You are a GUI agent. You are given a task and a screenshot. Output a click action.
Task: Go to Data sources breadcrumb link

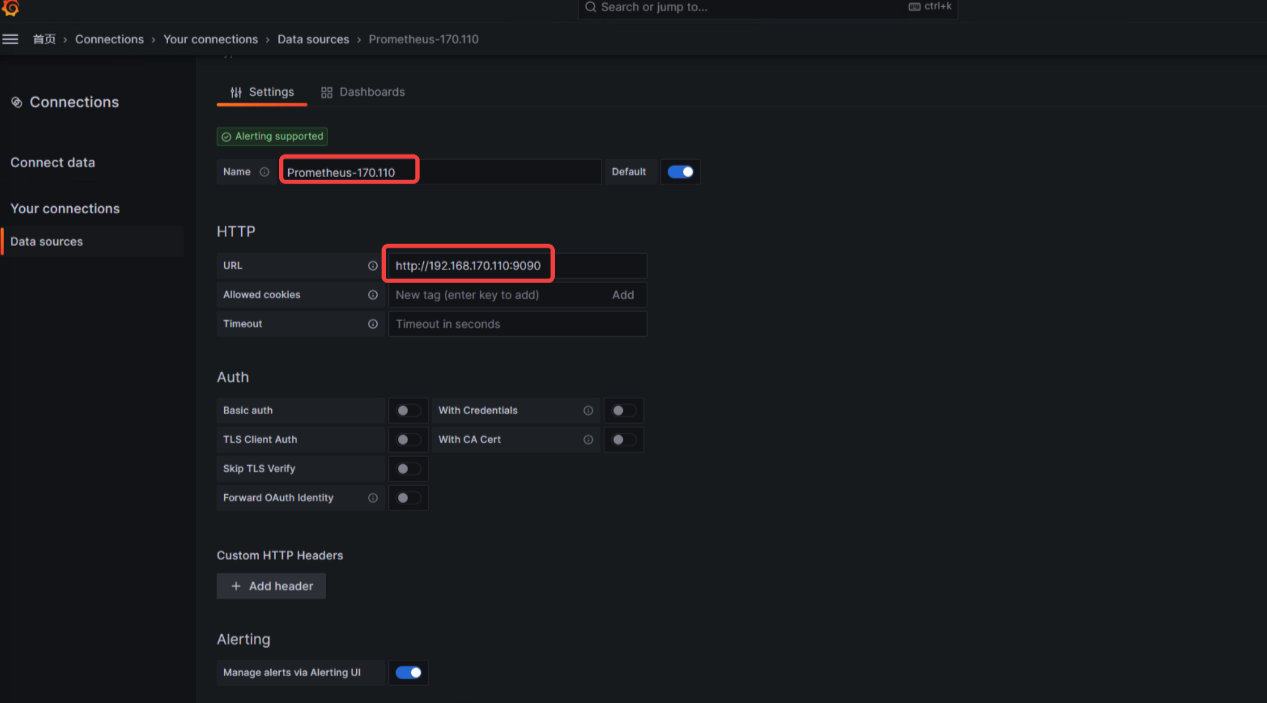(313, 39)
